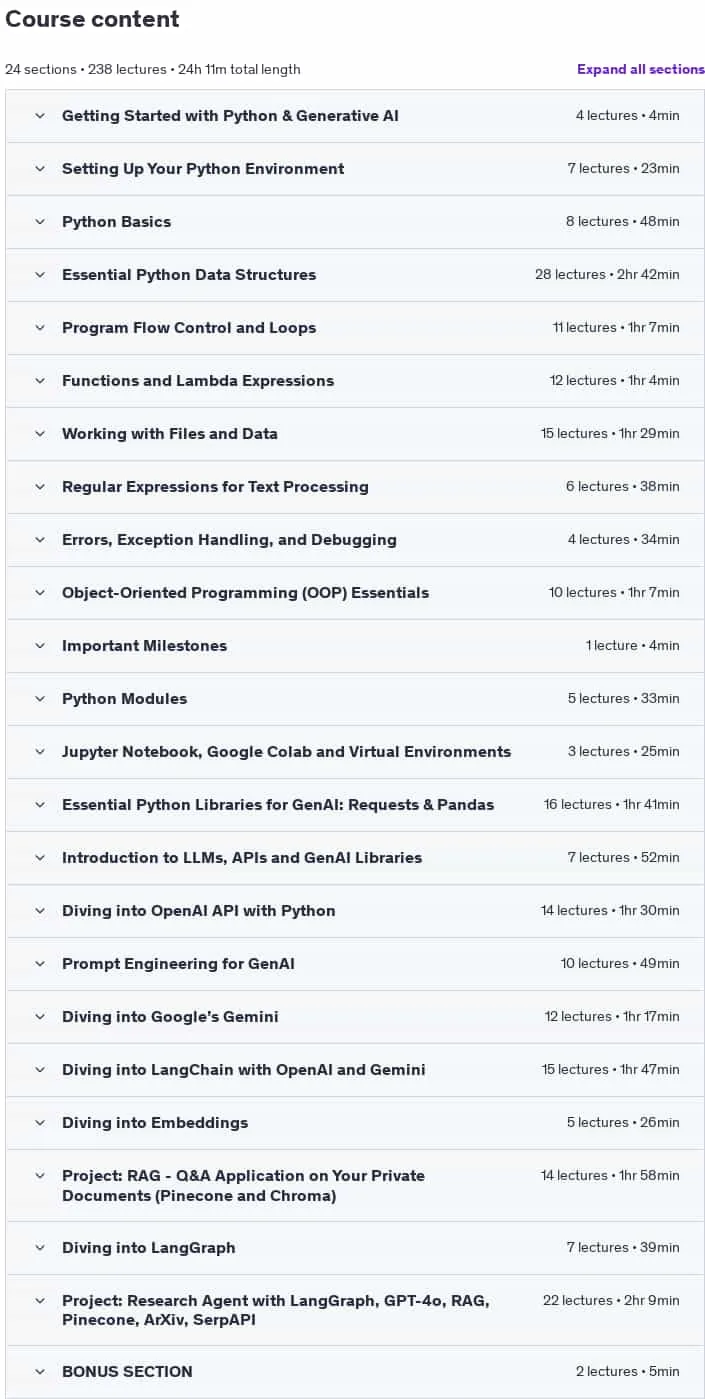Click chevron for Object-Oriented Programming Essentials
The height and width of the screenshot is (1399, 705).
pyautogui.click(x=40, y=593)
